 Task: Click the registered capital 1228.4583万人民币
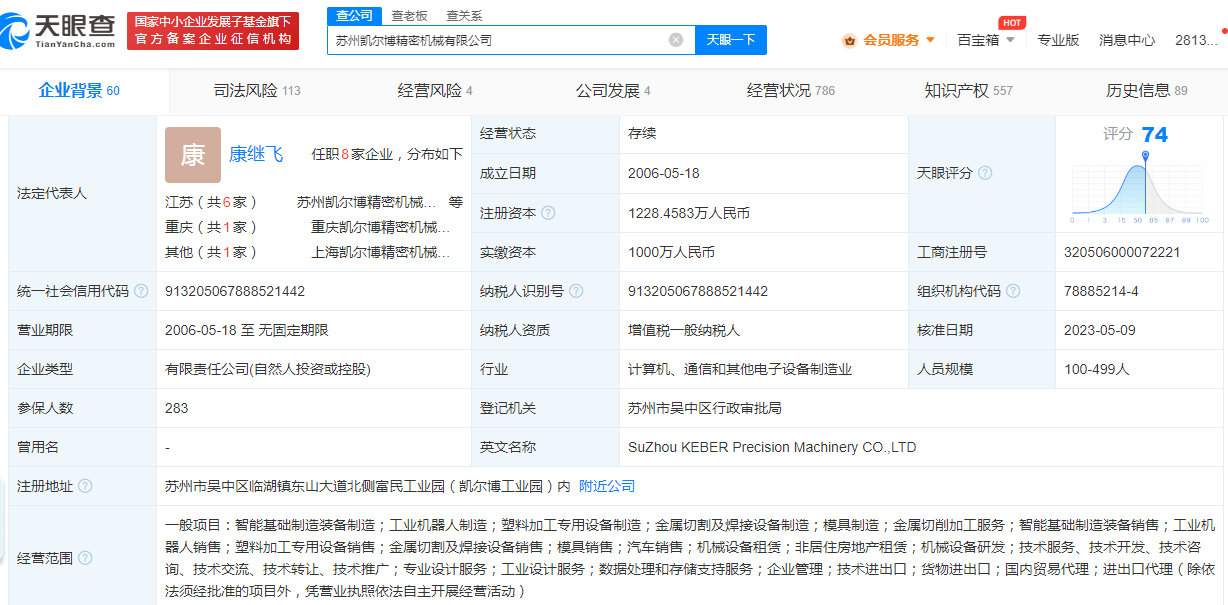point(689,213)
